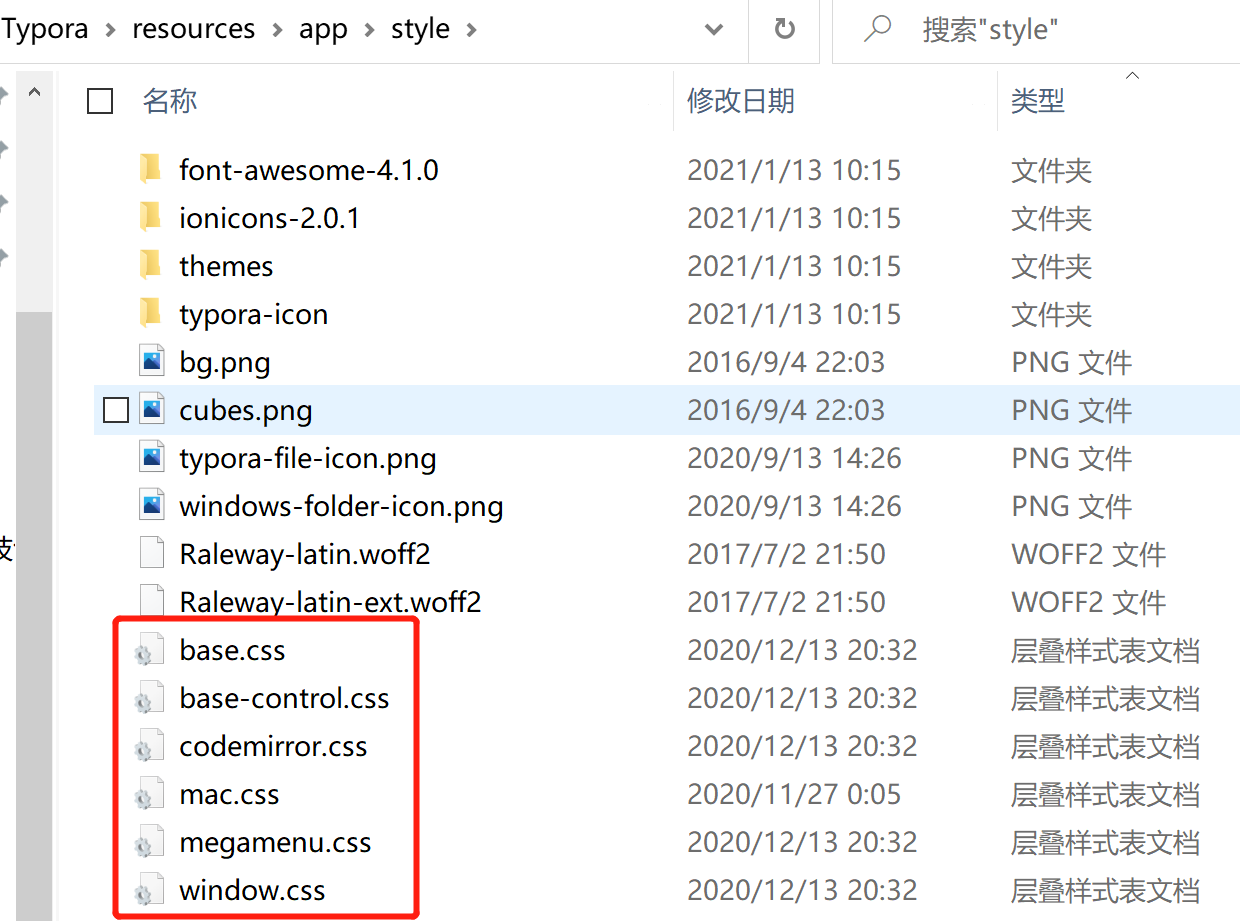Click the Raleway-latin.woff2 file icon

151,553
